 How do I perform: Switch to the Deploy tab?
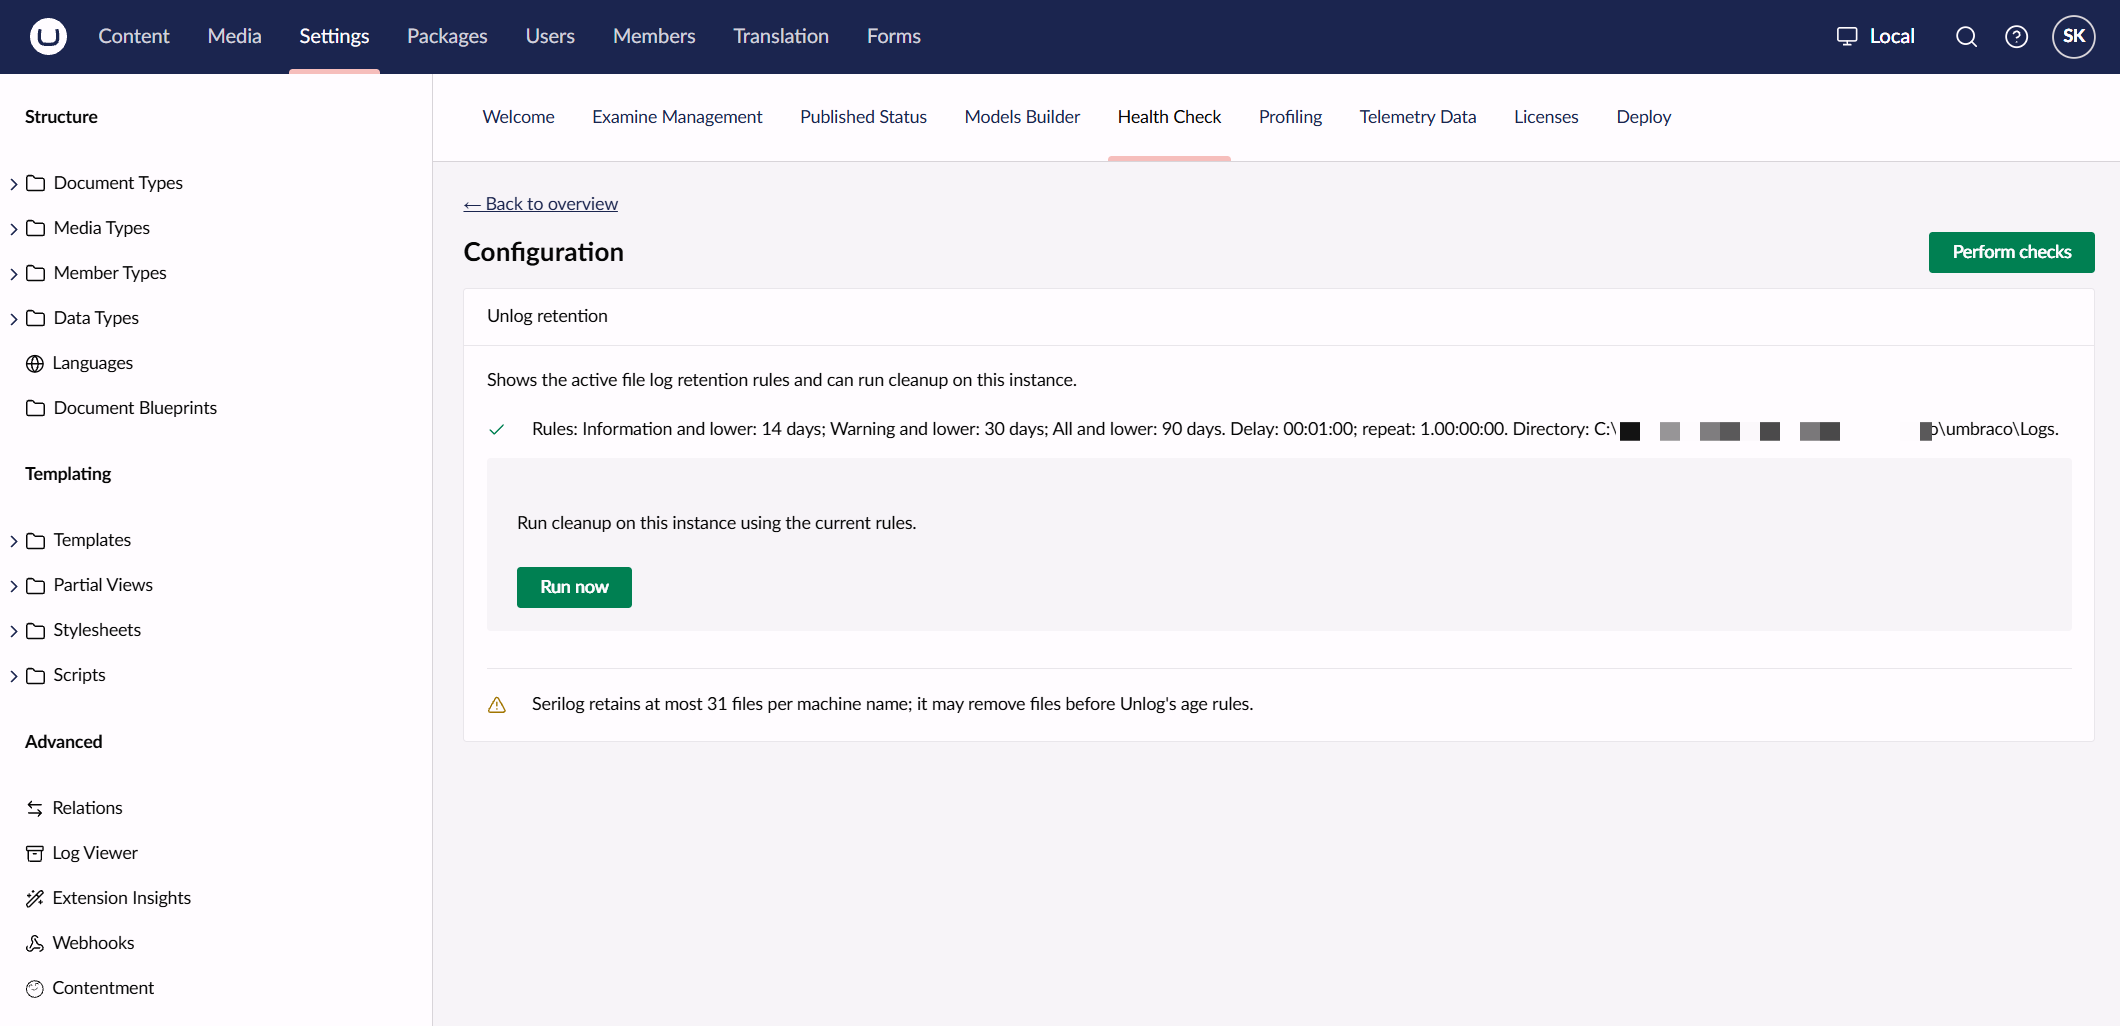[1643, 117]
